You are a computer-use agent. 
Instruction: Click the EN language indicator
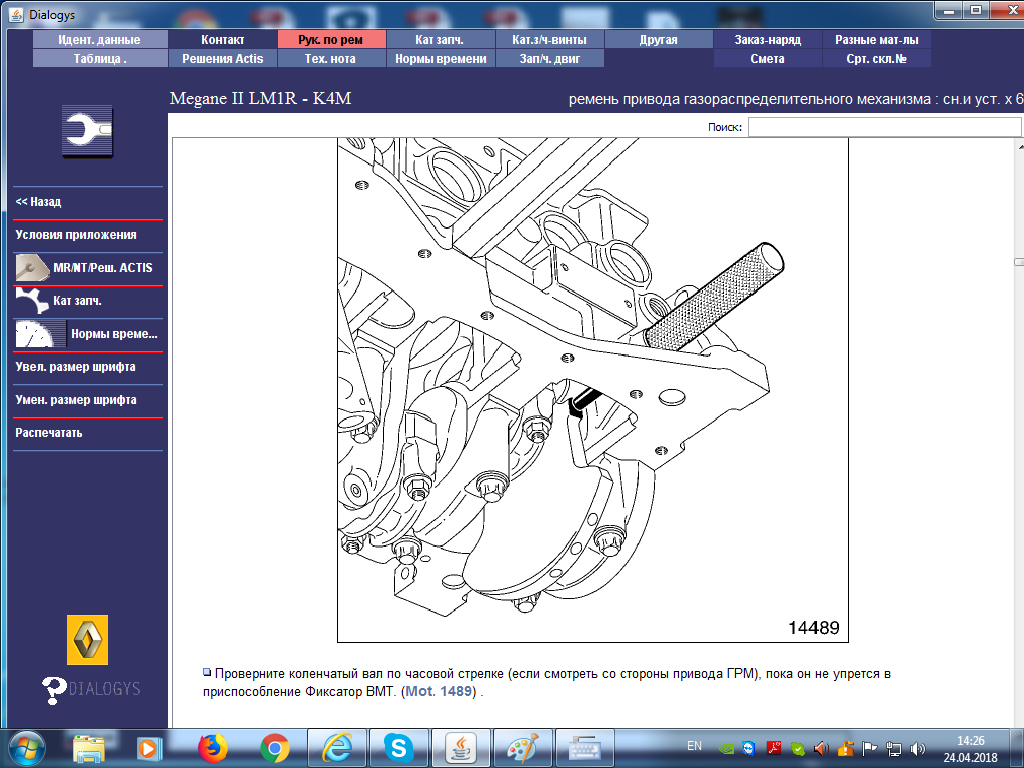point(694,746)
